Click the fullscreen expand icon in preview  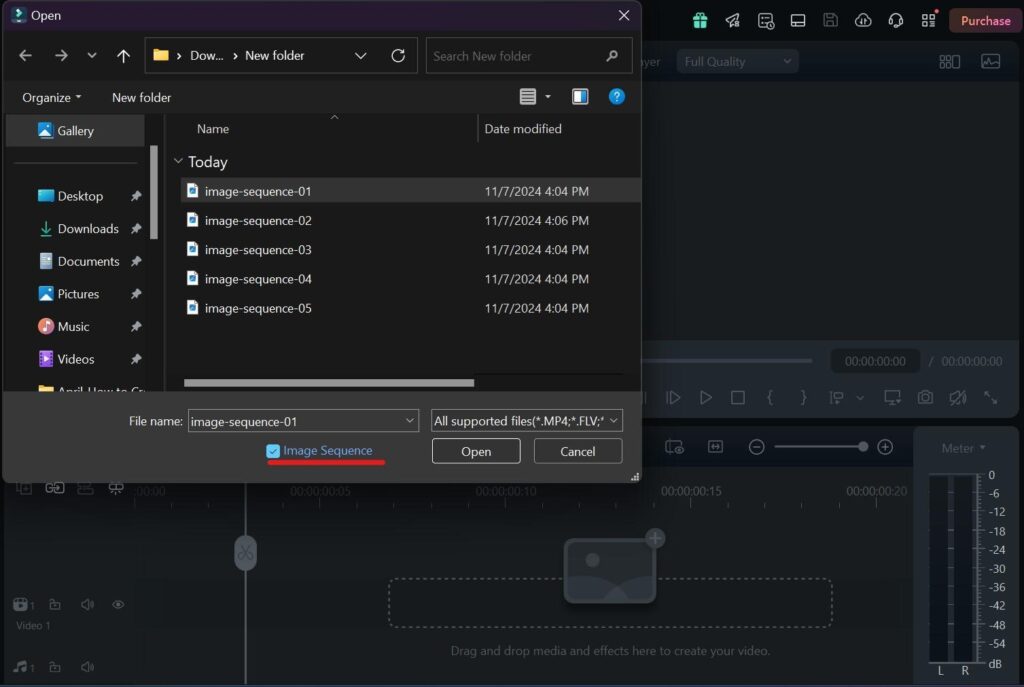pyautogui.click(x=990, y=397)
